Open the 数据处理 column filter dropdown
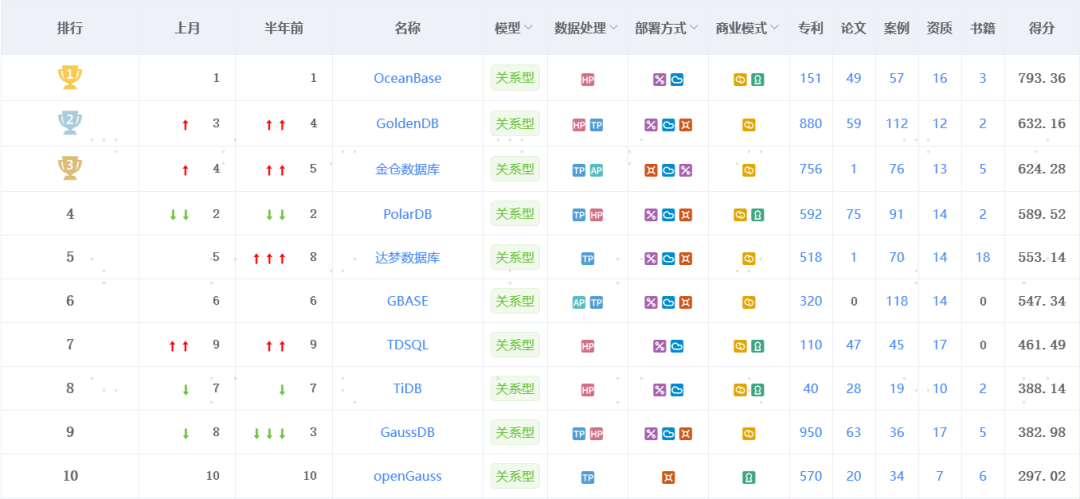The image size is (1080, 499). (614, 28)
